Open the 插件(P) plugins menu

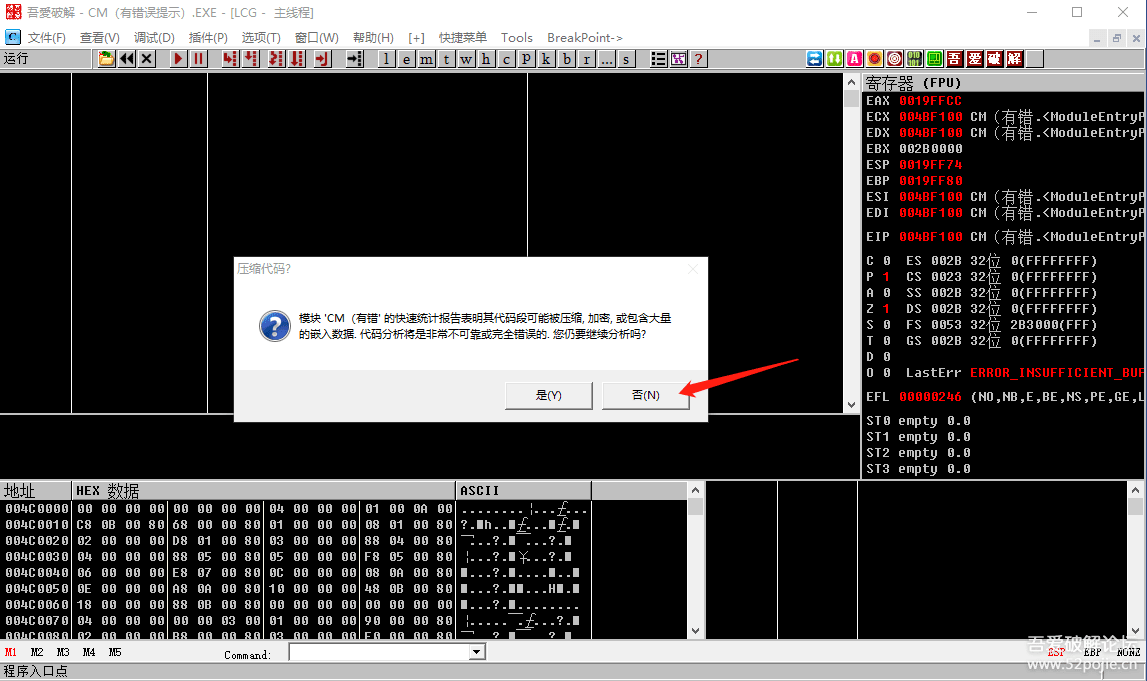pos(208,38)
